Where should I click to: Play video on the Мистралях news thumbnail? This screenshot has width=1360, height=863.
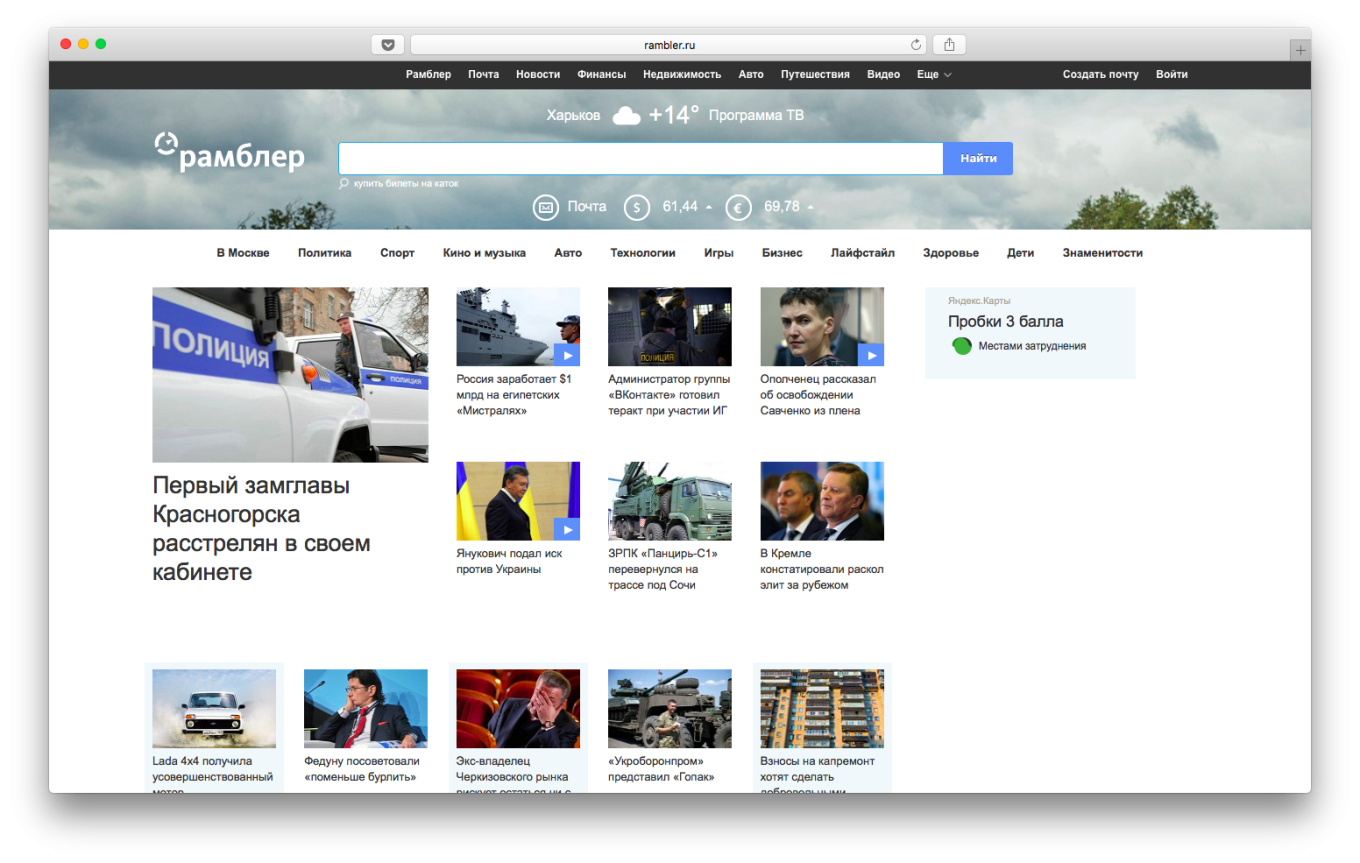pos(567,354)
